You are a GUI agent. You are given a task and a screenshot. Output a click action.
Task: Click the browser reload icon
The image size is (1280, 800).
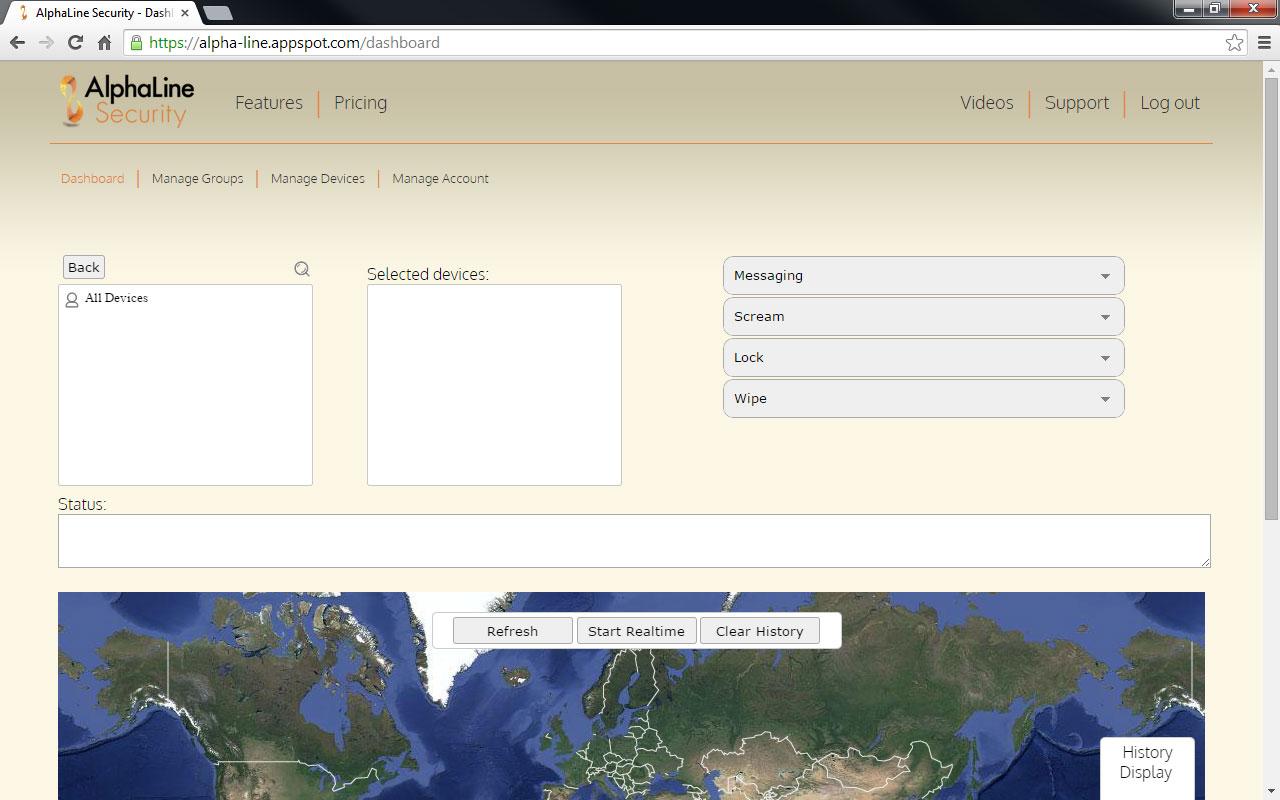click(75, 42)
